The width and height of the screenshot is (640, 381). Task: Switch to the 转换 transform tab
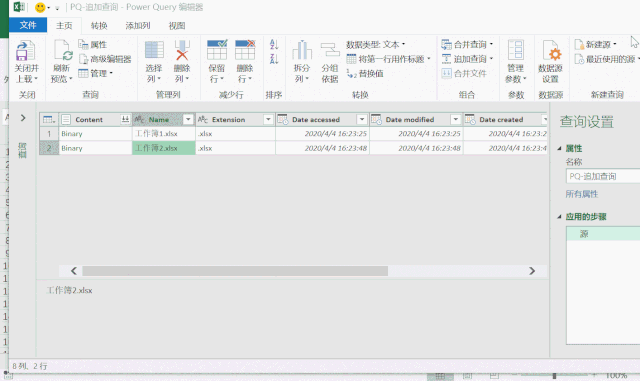tap(99, 26)
